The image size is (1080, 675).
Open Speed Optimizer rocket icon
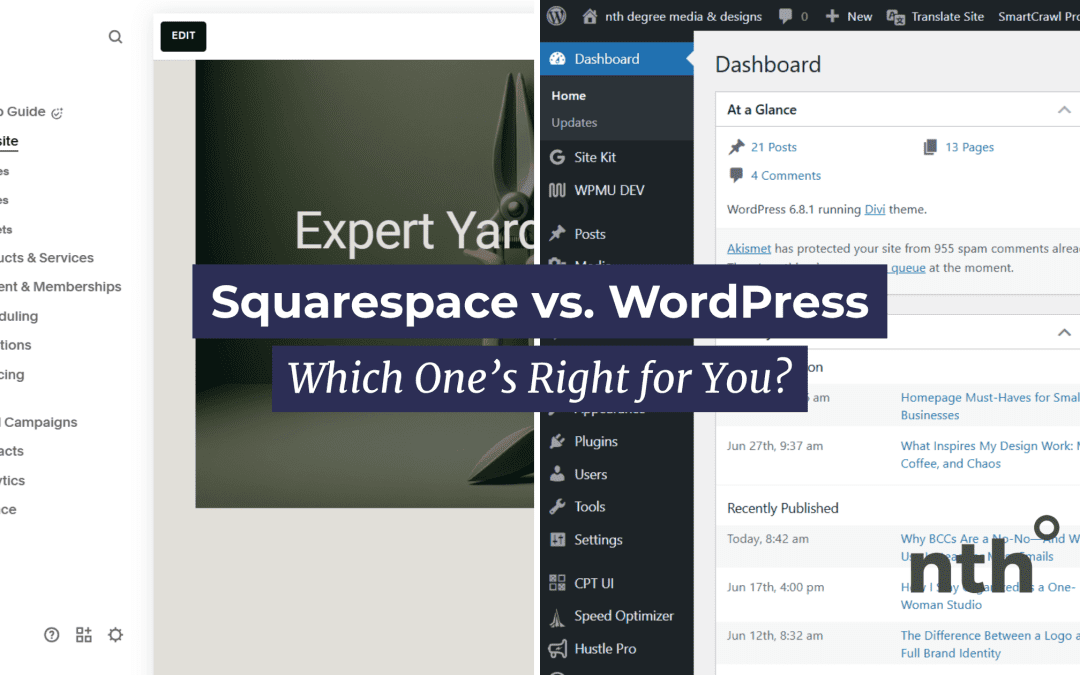557,617
